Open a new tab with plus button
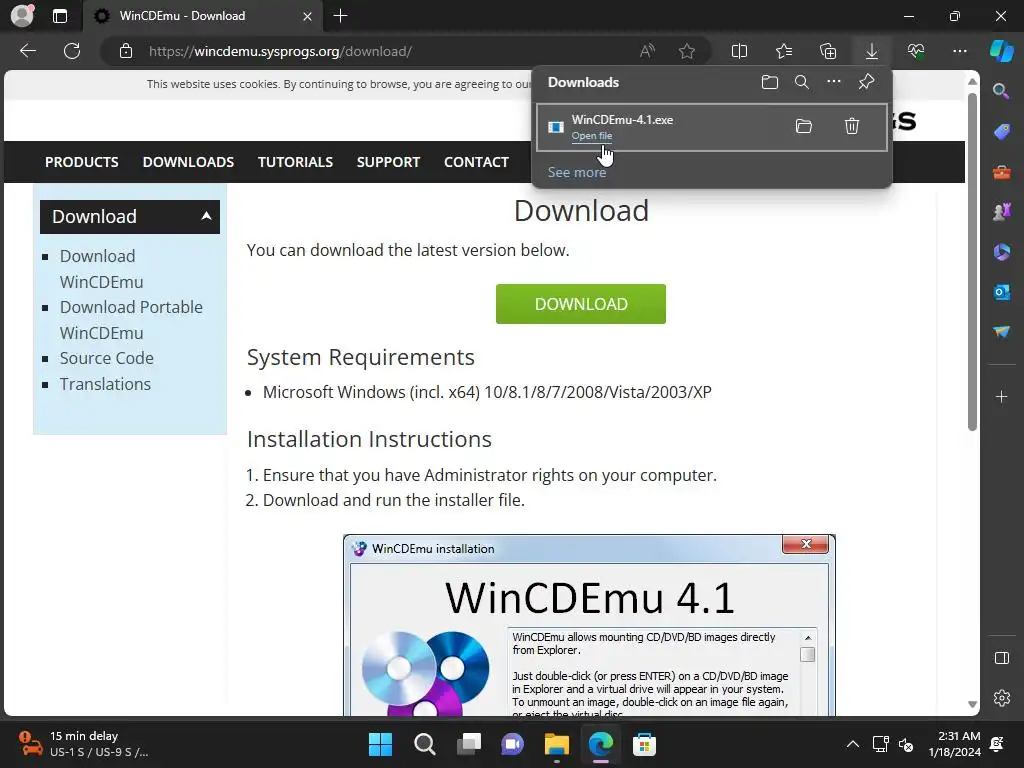Screen dimensions: 1024x768 coord(340,16)
